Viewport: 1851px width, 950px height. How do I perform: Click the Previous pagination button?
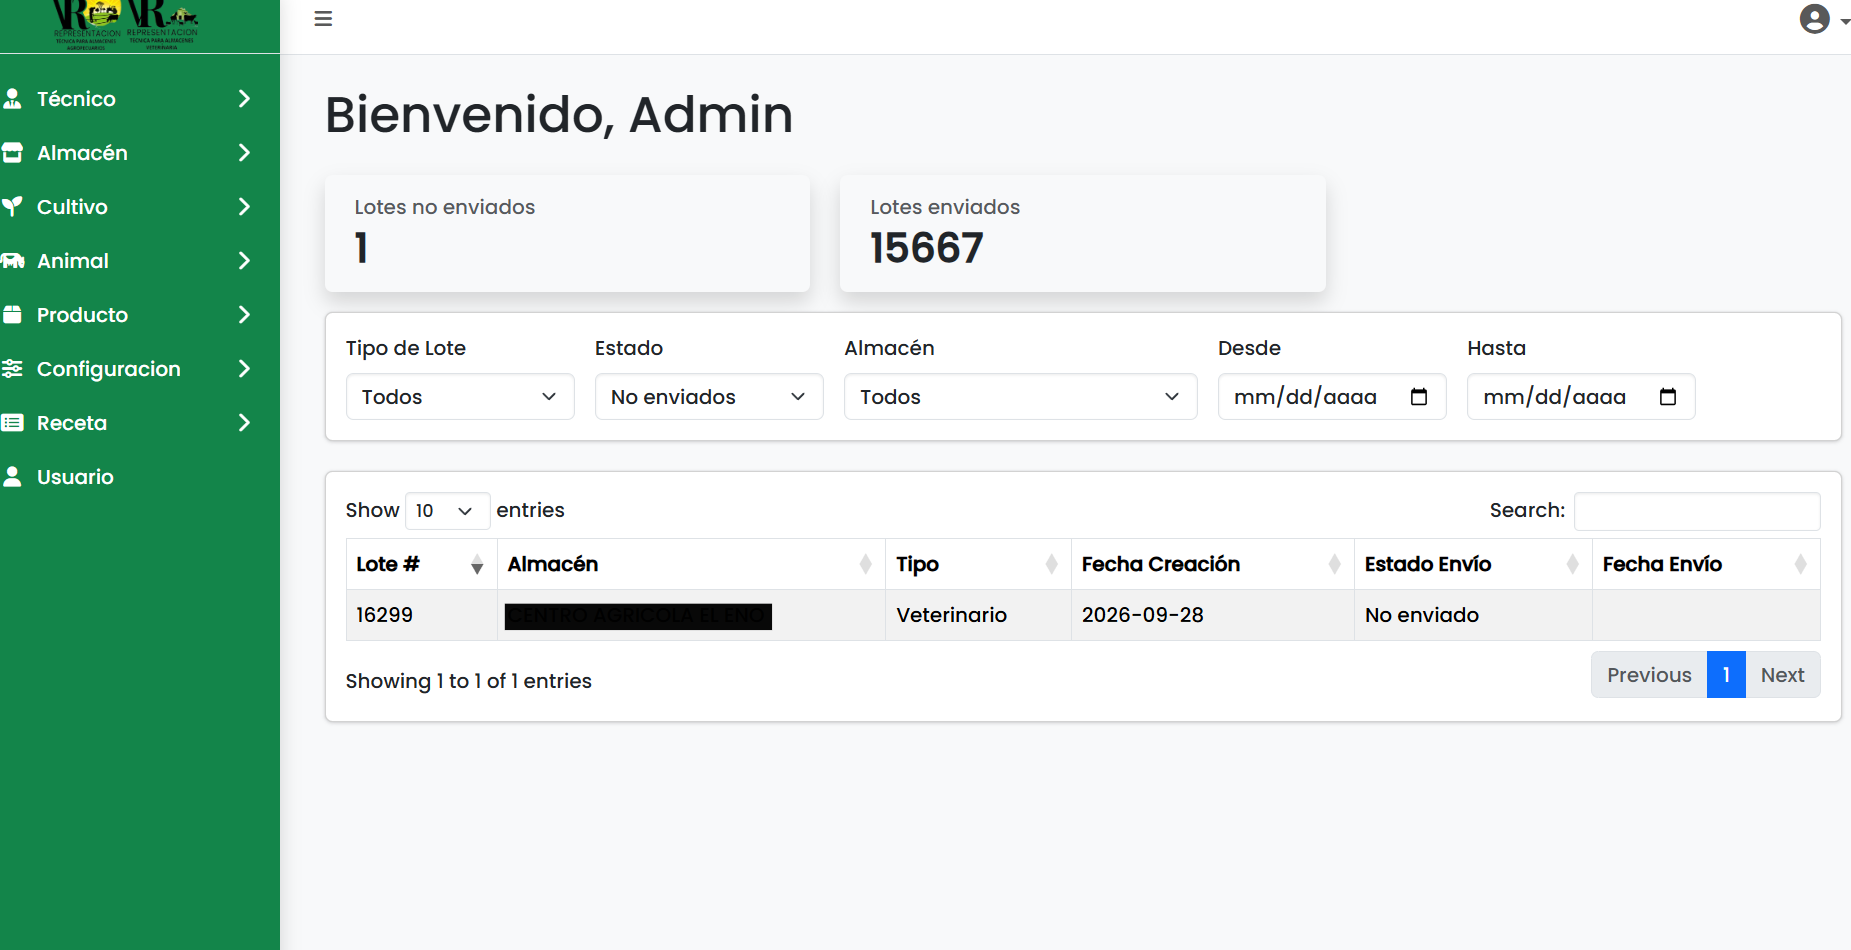(1649, 675)
